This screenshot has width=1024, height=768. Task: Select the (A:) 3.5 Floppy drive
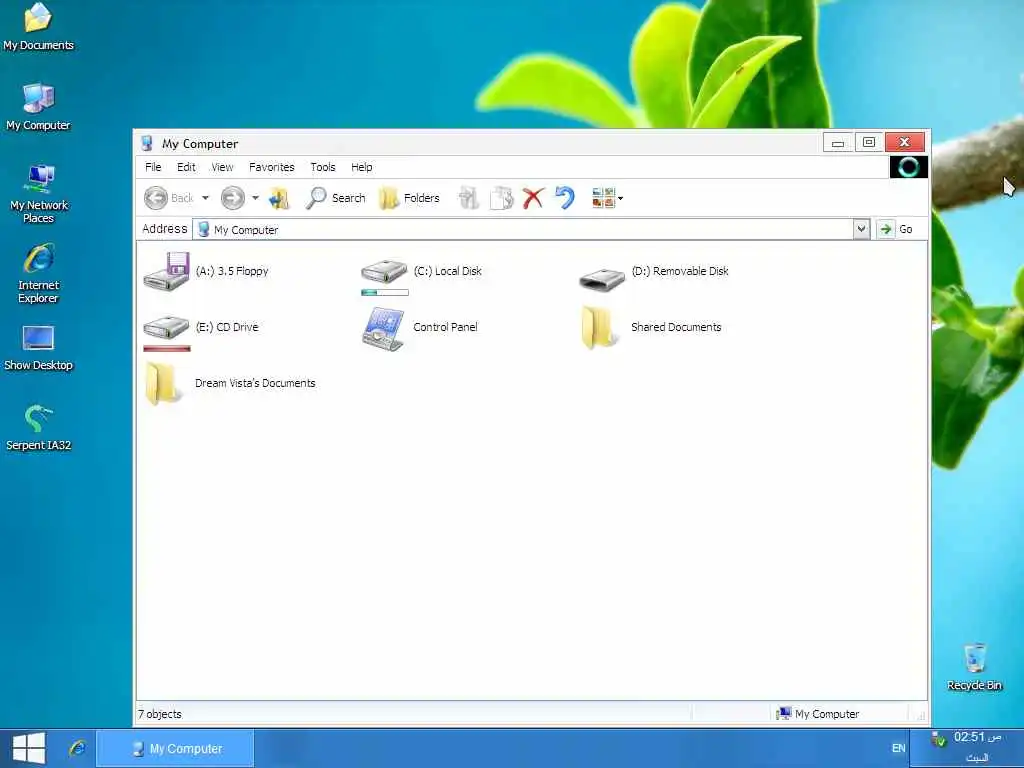(206, 271)
